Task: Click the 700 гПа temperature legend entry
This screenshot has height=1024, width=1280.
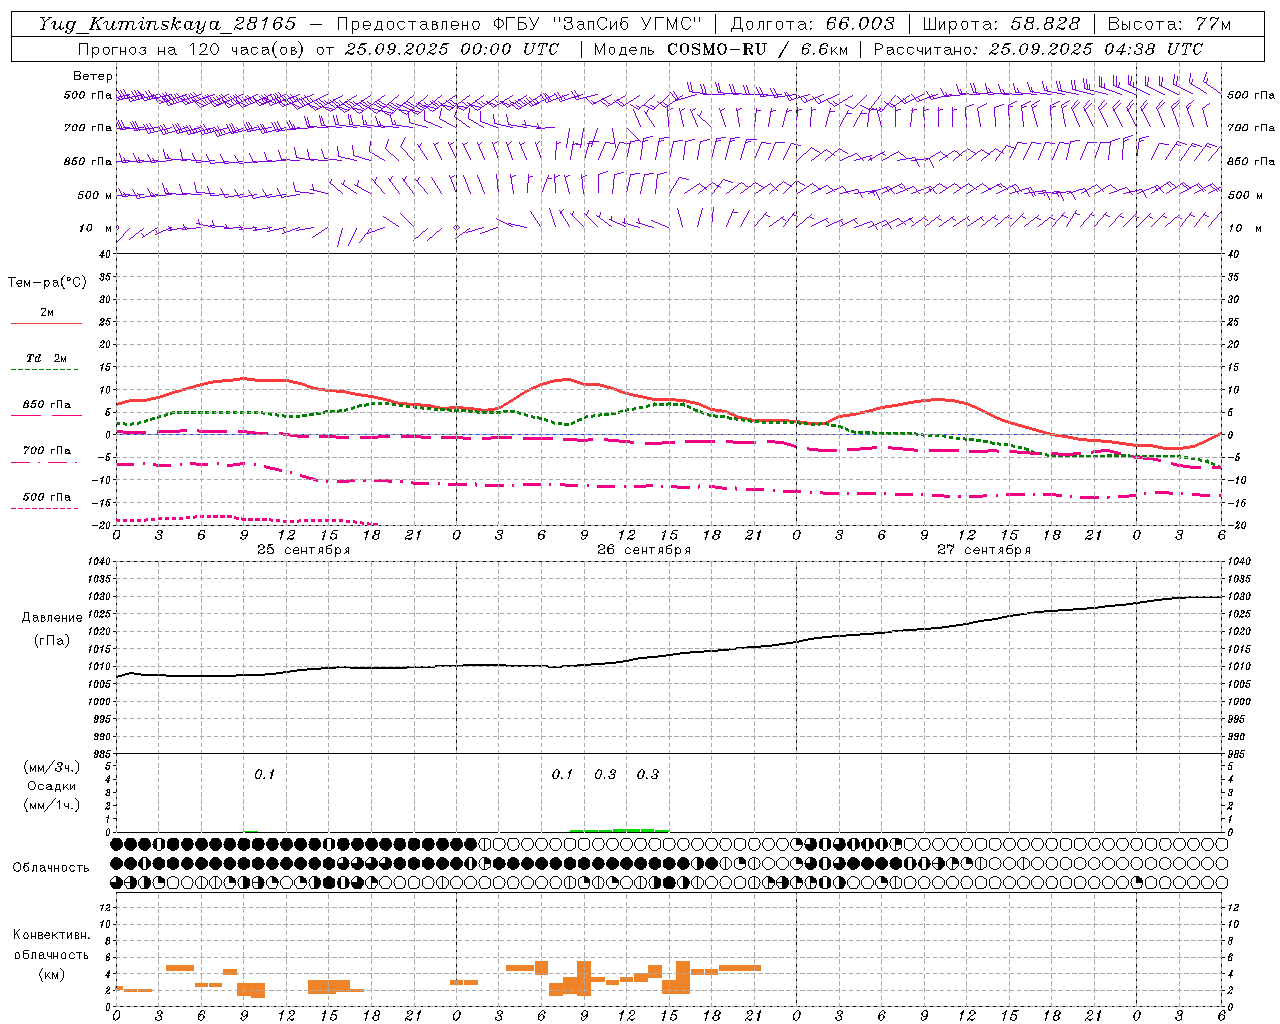Action: (47, 450)
